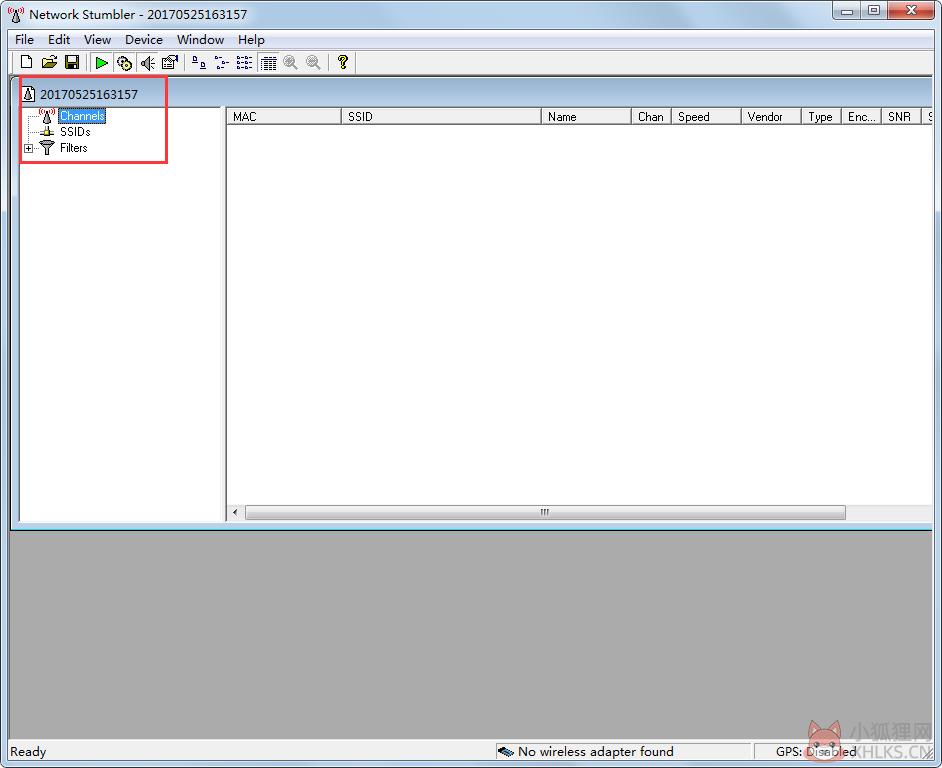Select Filters in the tree
The image size is (942, 768).
[x=73, y=148]
